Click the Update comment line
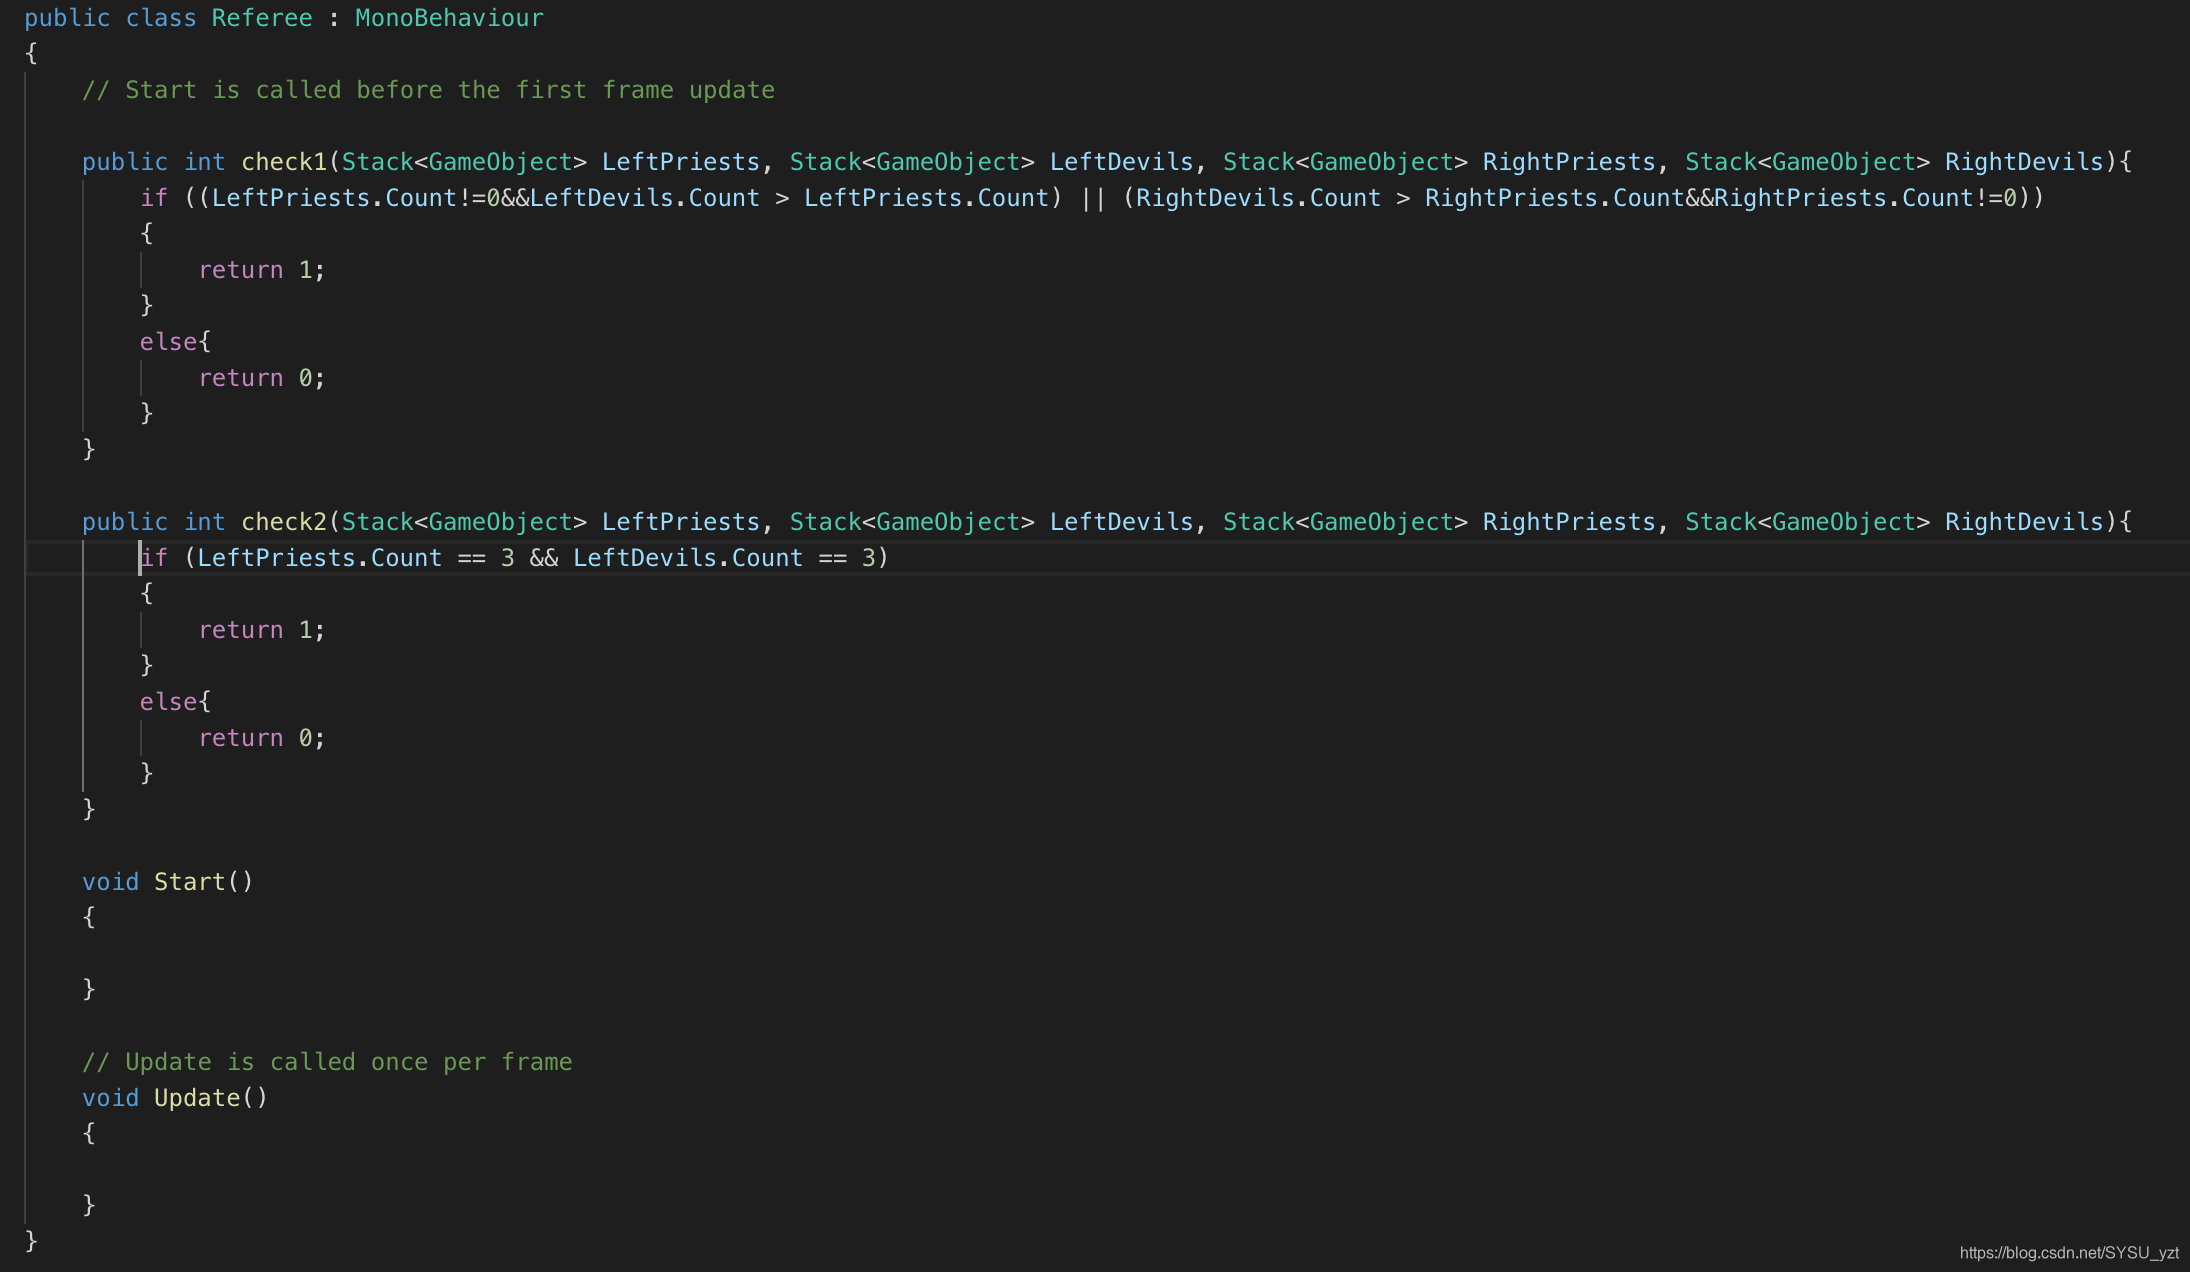This screenshot has width=2190, height=1272. tap(327, 1062)
